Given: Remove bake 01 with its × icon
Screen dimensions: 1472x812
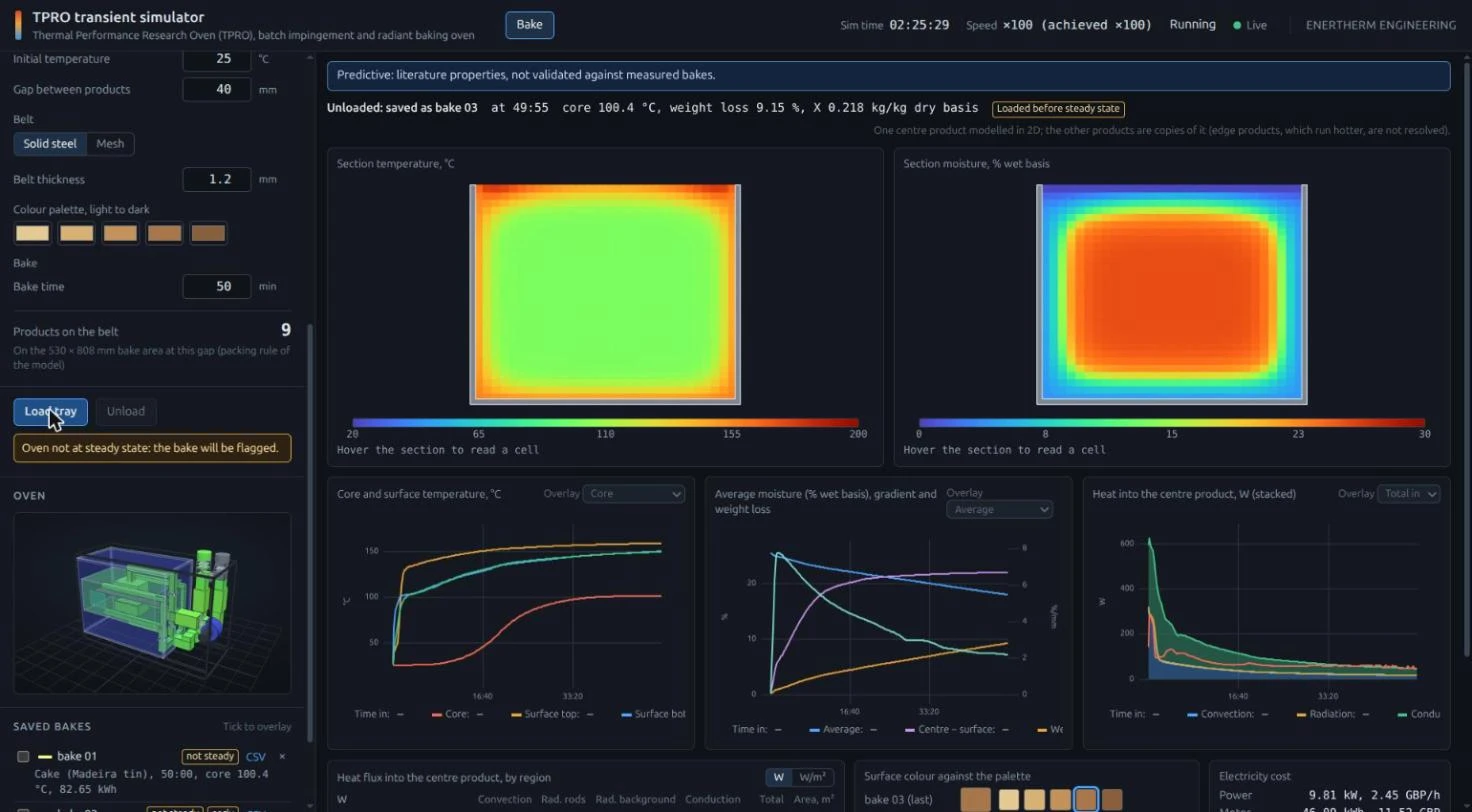Looking at the screenshot, I should pyautogui.click(x=282, y=757).
